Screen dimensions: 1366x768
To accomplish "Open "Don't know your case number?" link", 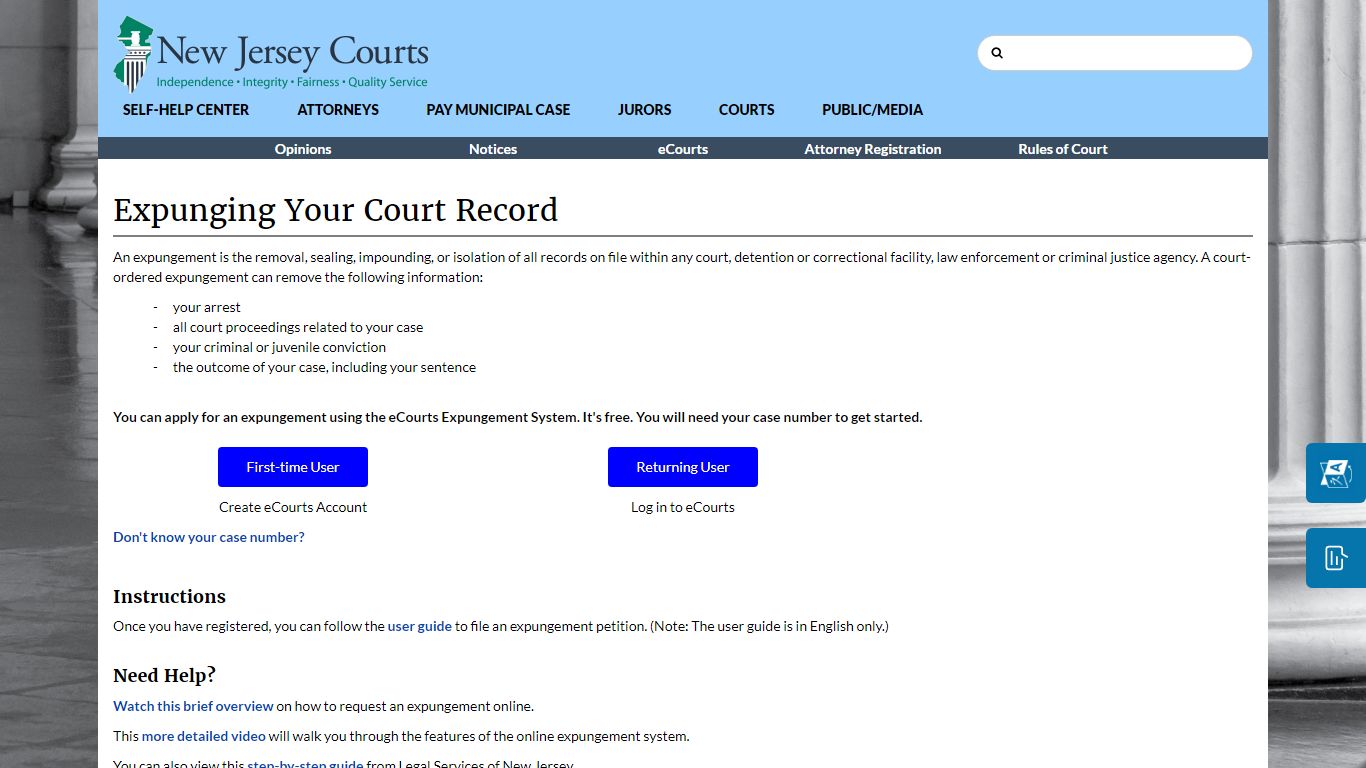I will coord(209,537).
